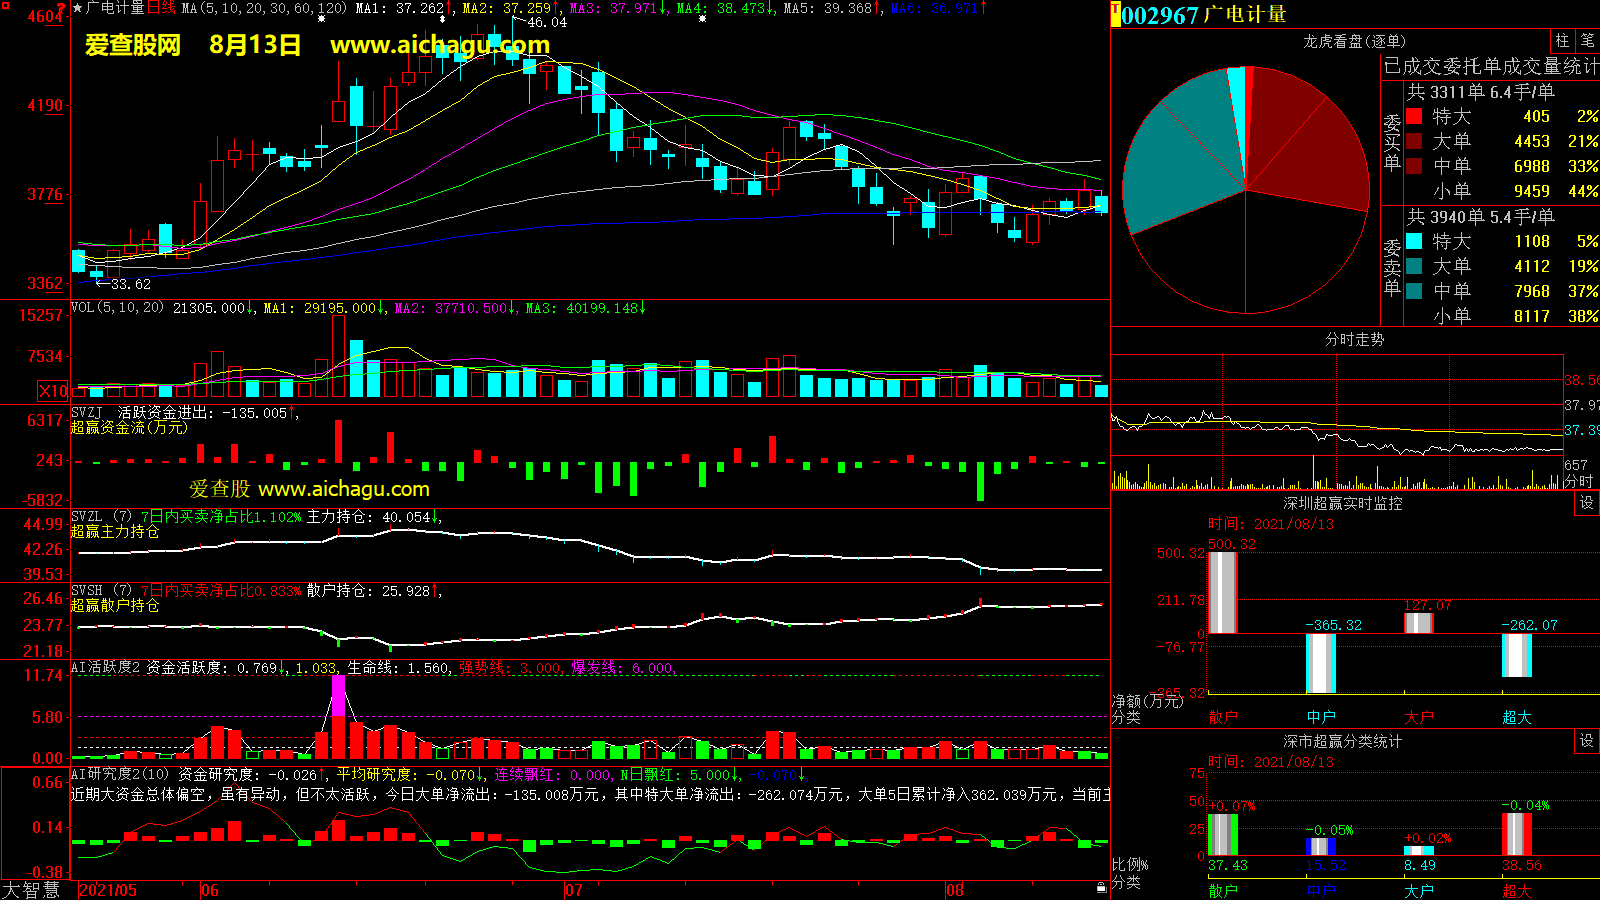The height and width of the screenshot is (900, 1600).
Task: Select the 龙虎看盘(逐单) panel title
Action: point(1354,41)
